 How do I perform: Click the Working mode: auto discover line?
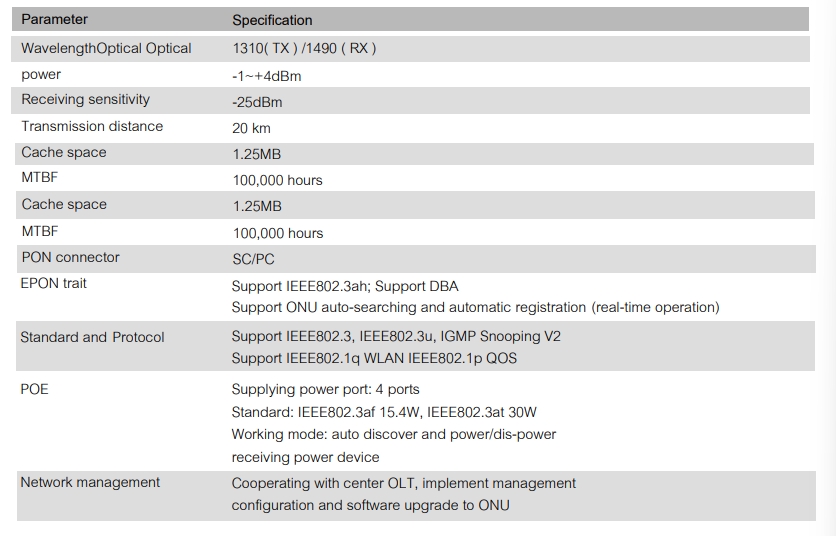[393, 434]
